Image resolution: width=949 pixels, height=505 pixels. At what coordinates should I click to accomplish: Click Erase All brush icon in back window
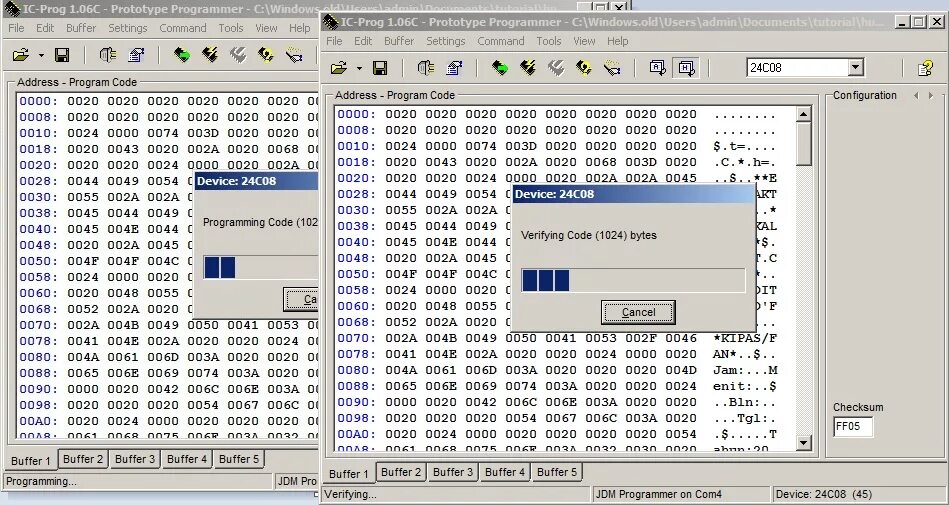coord(294,56)
